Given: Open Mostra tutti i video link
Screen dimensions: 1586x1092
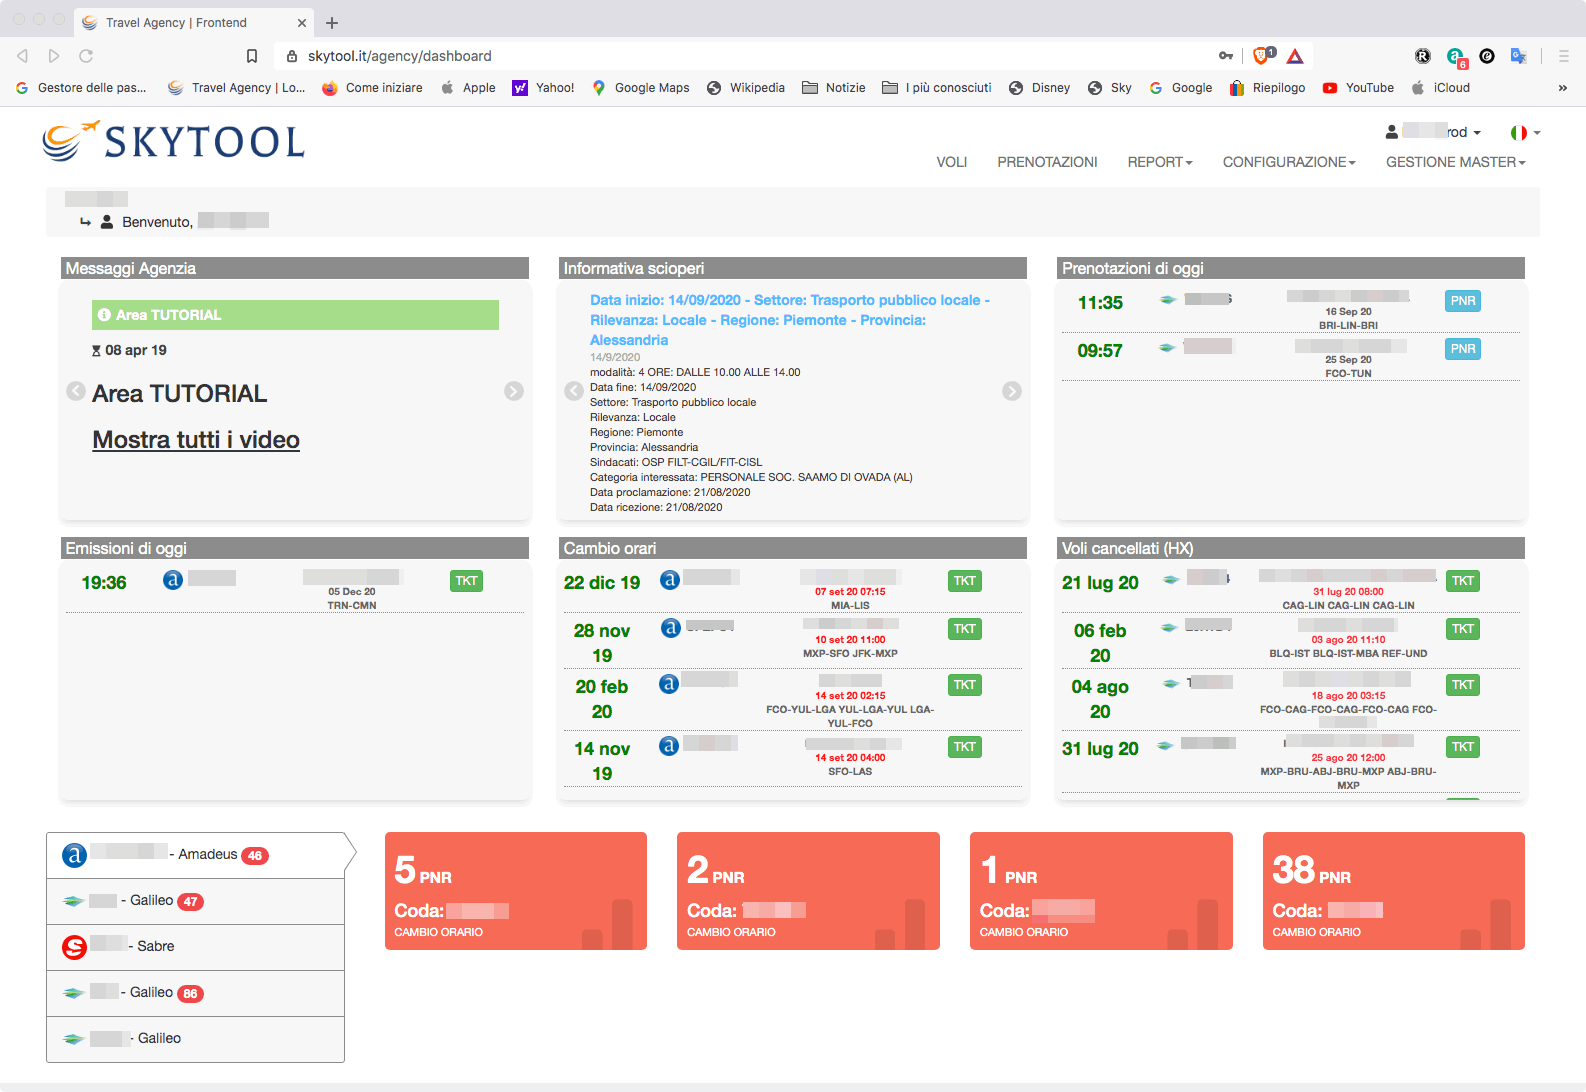Looking at the screenshot, I should click(196, 440).
